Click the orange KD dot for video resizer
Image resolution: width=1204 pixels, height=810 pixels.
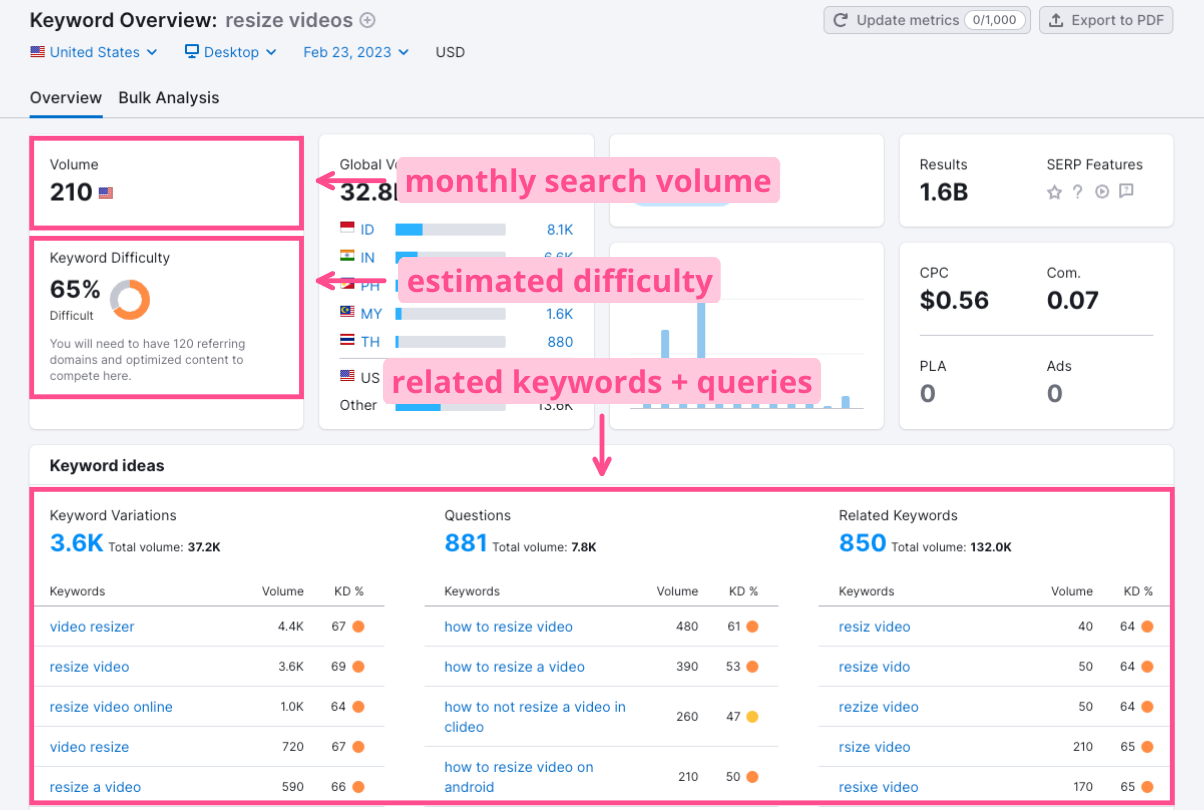[x=358, y=627]
